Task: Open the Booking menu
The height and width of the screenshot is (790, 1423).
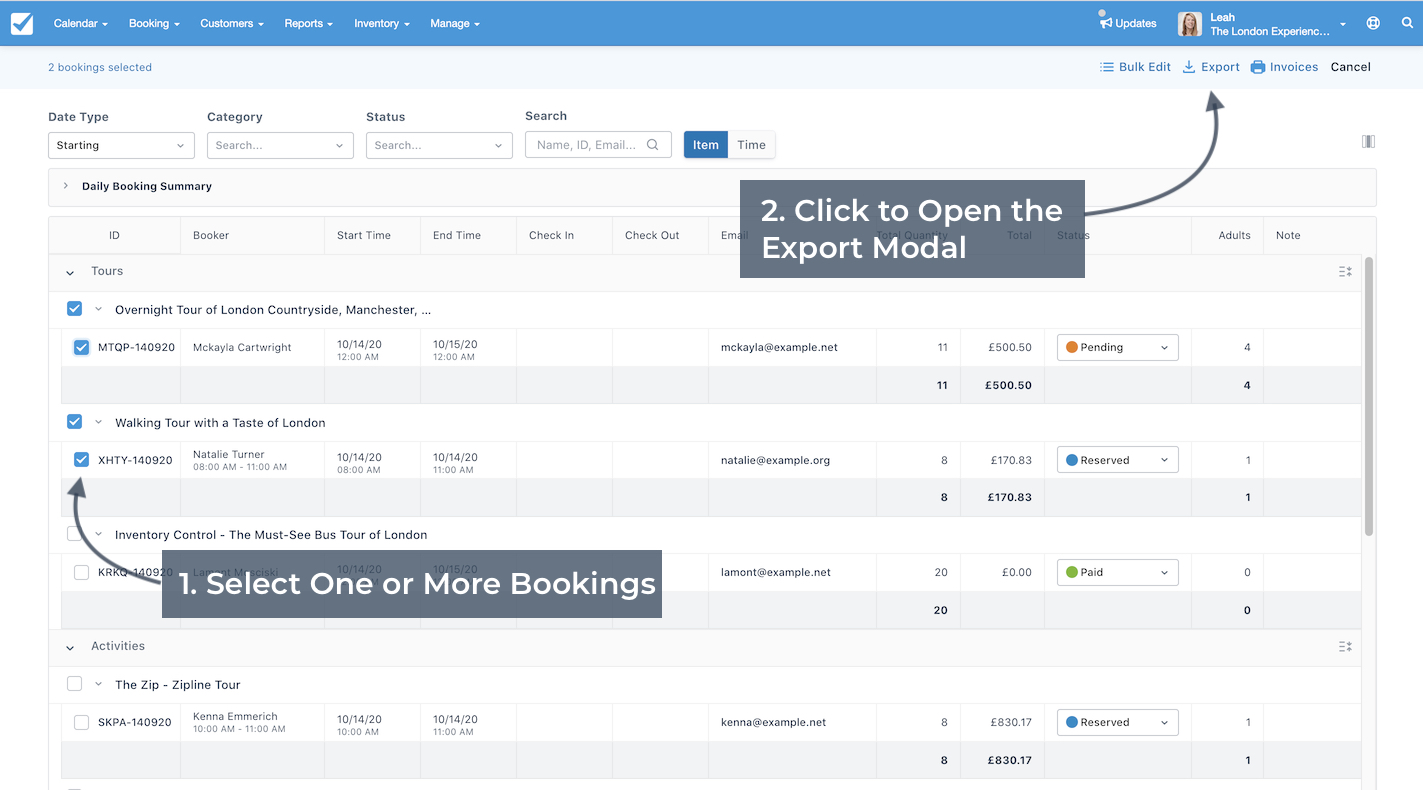Action: (x=154, y=23)
